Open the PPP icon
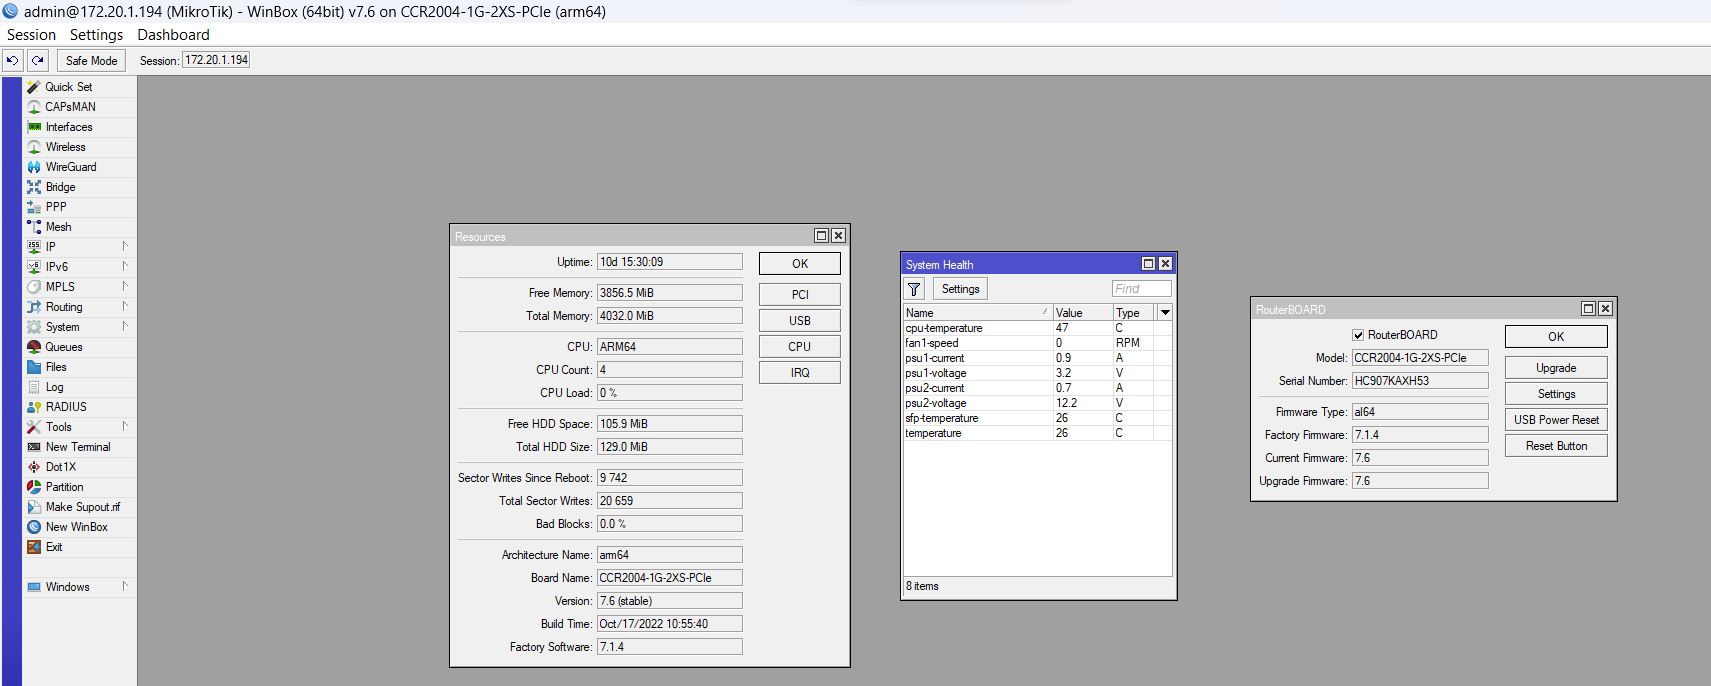This screenshot has height=686, width=1711. coord(34,207)
